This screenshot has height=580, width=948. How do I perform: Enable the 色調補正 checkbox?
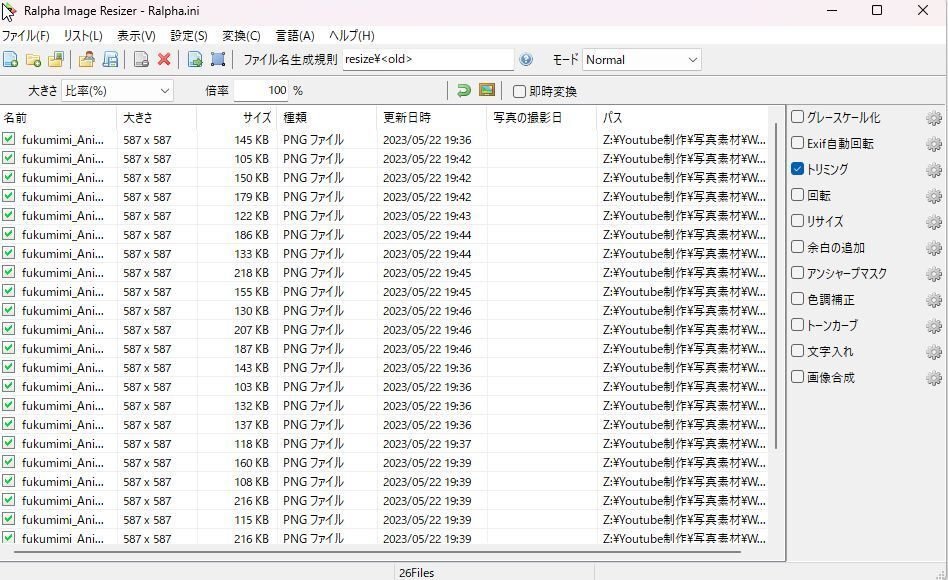797,299
